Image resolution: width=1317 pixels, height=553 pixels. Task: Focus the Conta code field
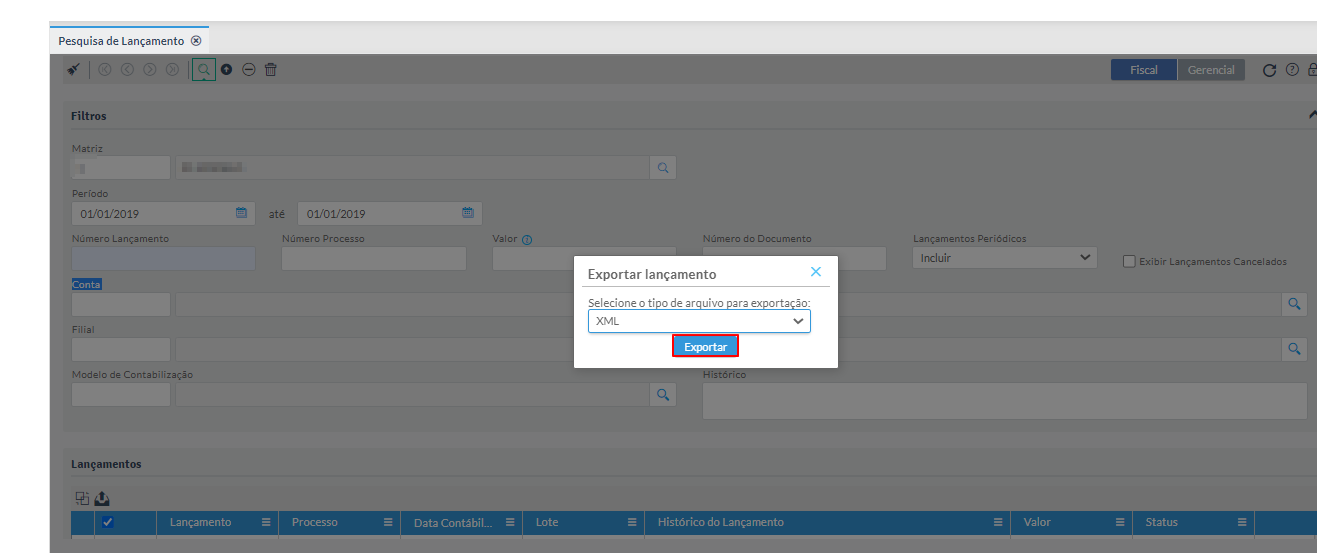pos(121,305)
